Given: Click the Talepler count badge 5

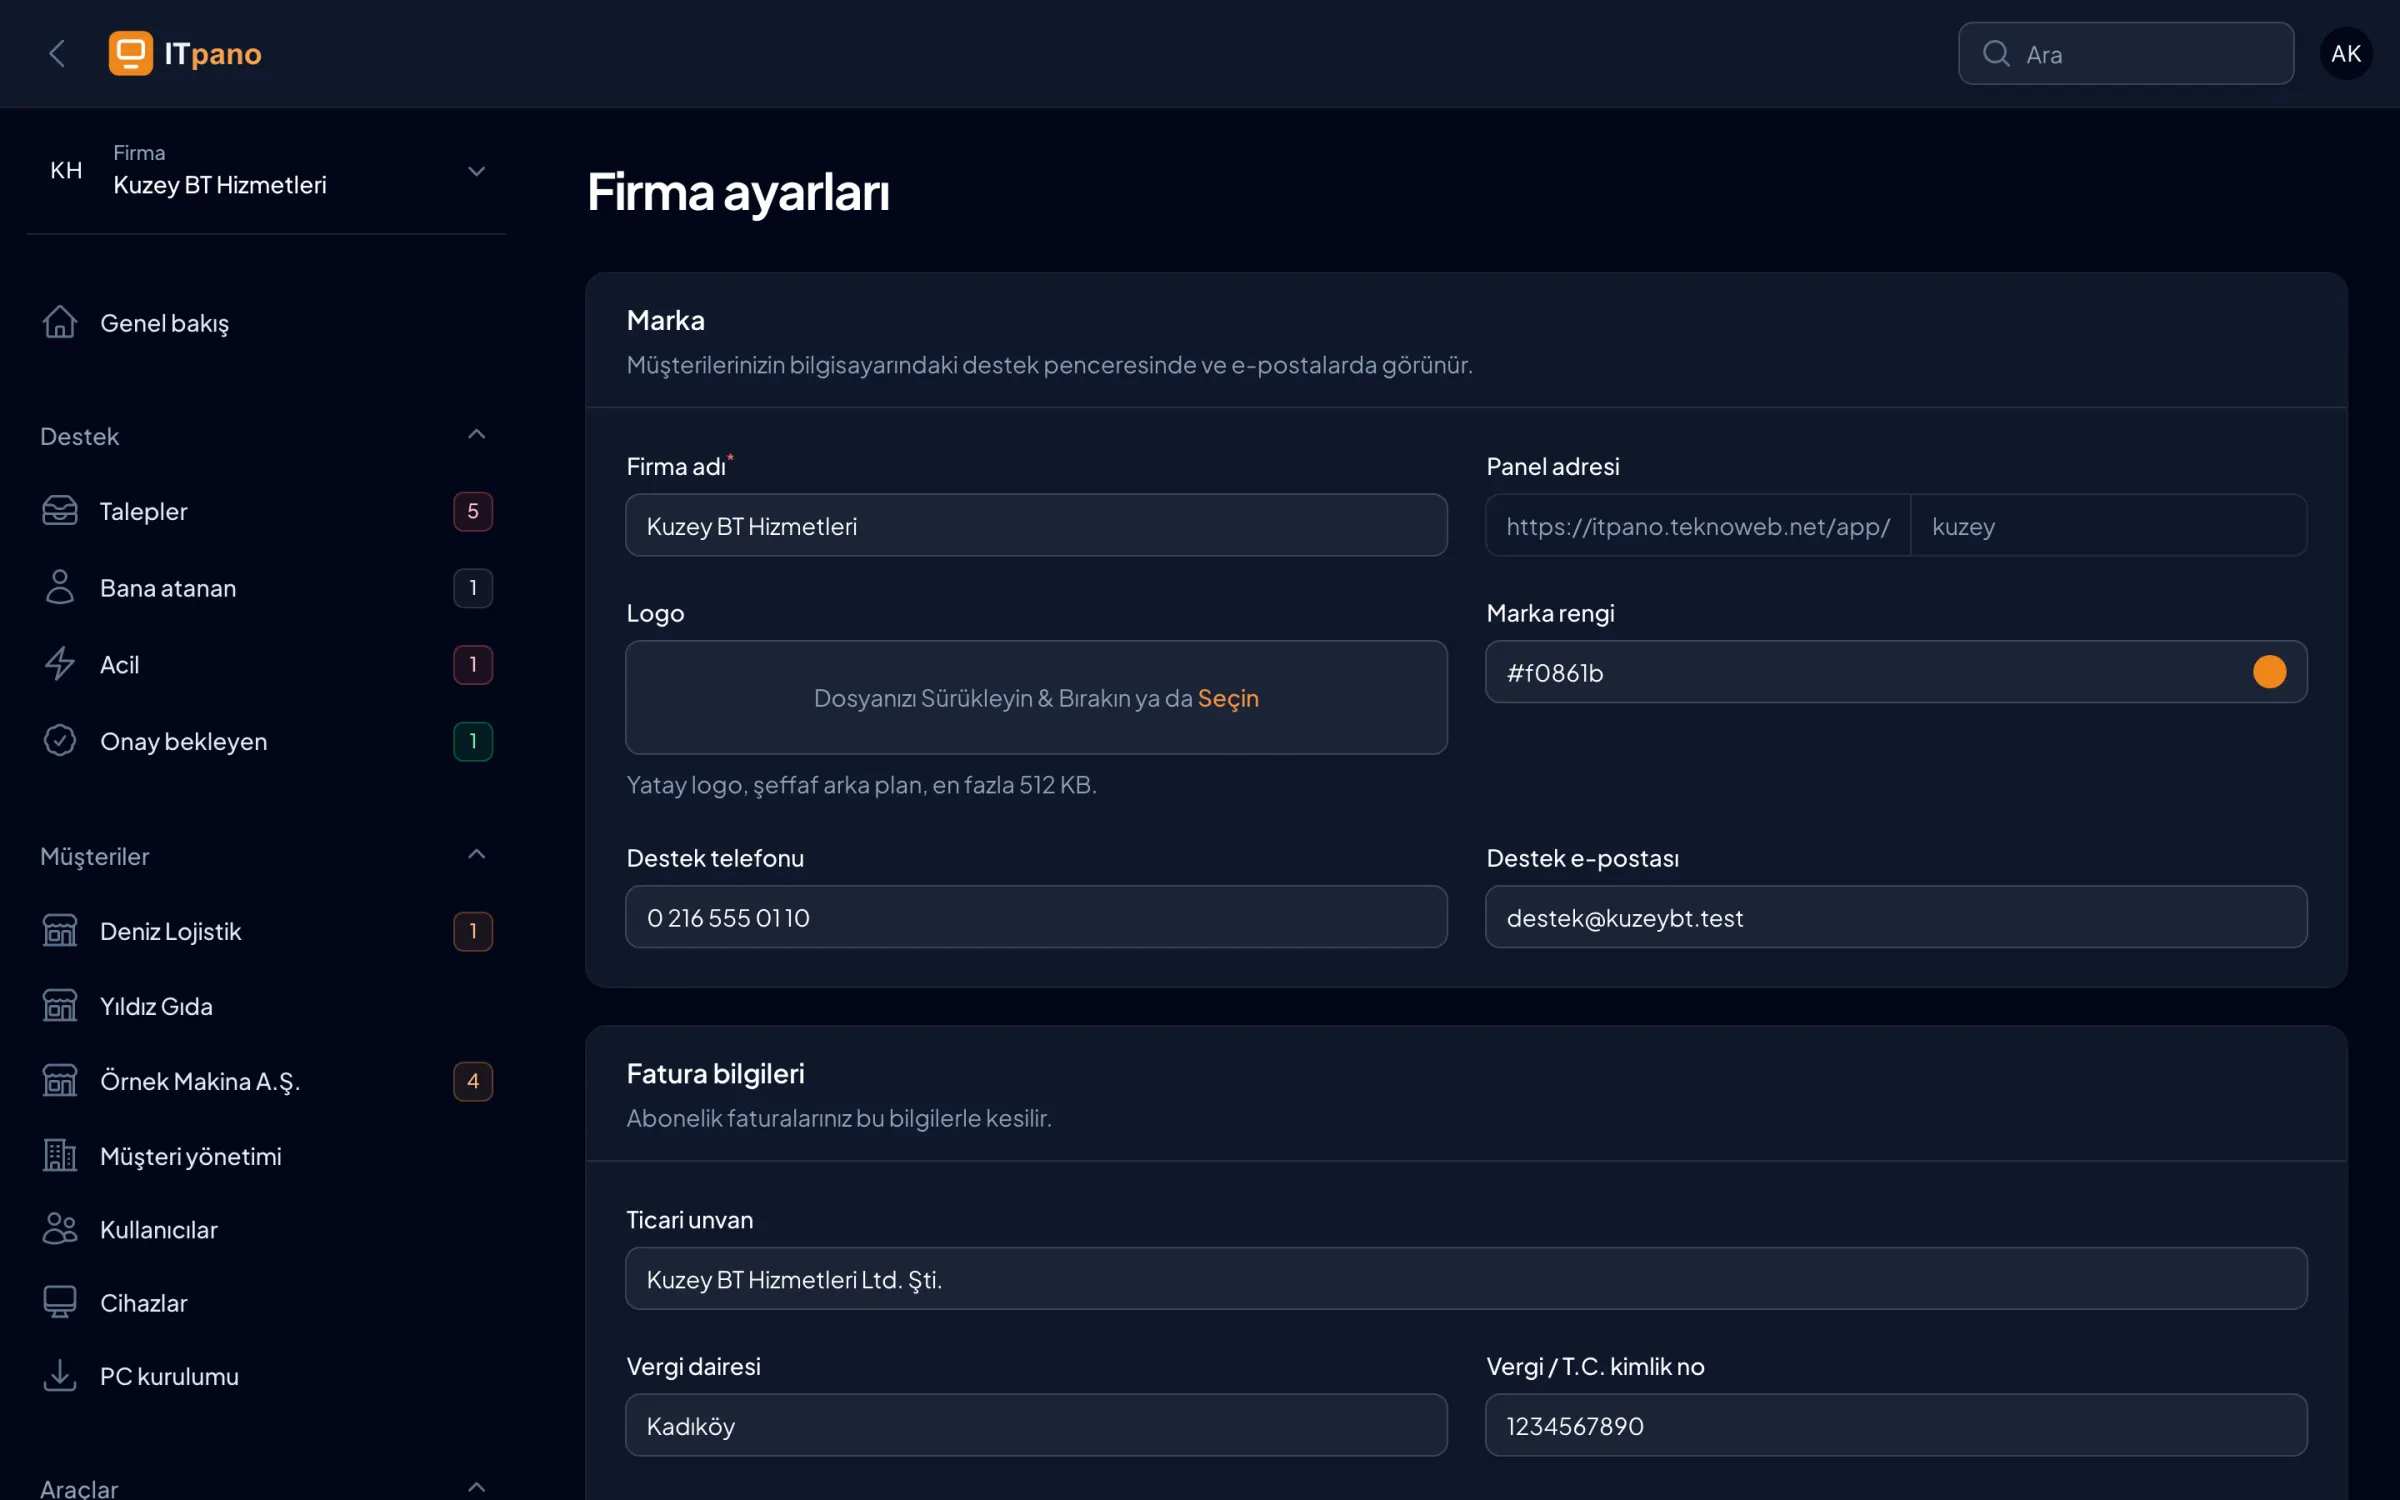Looking at the screenshot, I should pos(473,511).
